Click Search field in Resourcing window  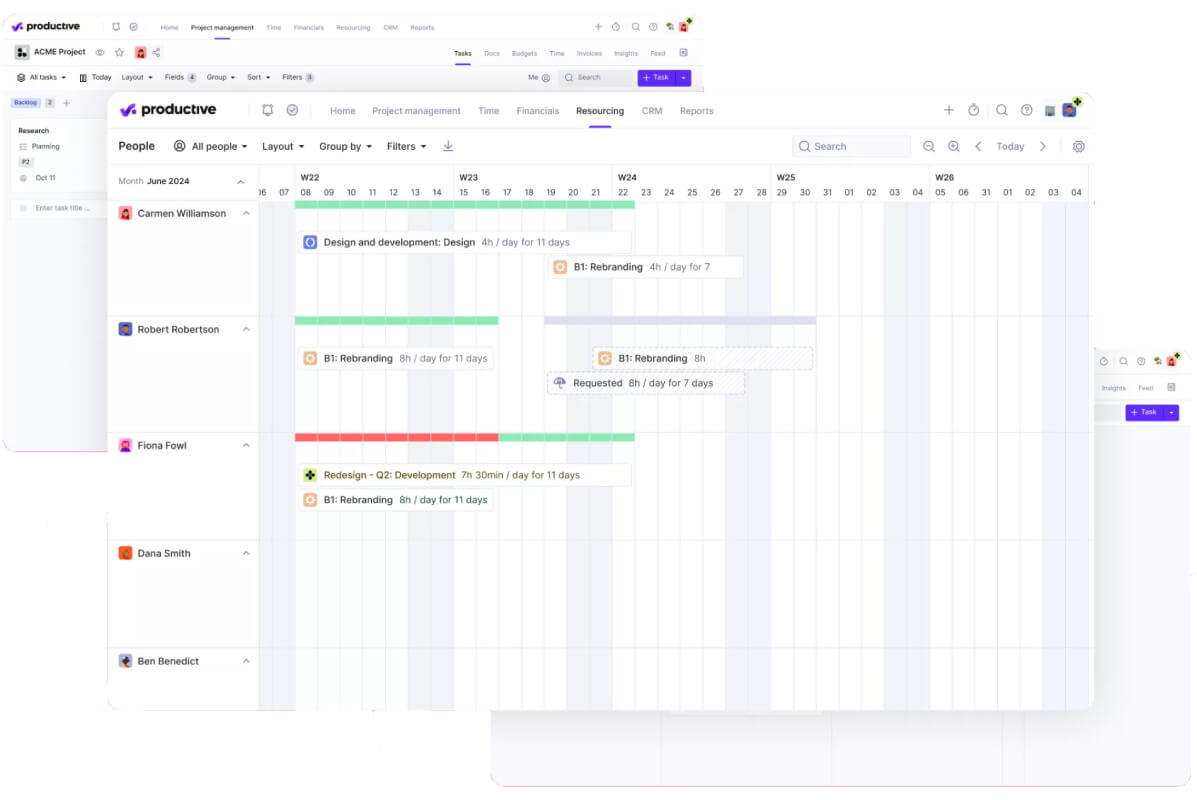(x=851, y=147)
